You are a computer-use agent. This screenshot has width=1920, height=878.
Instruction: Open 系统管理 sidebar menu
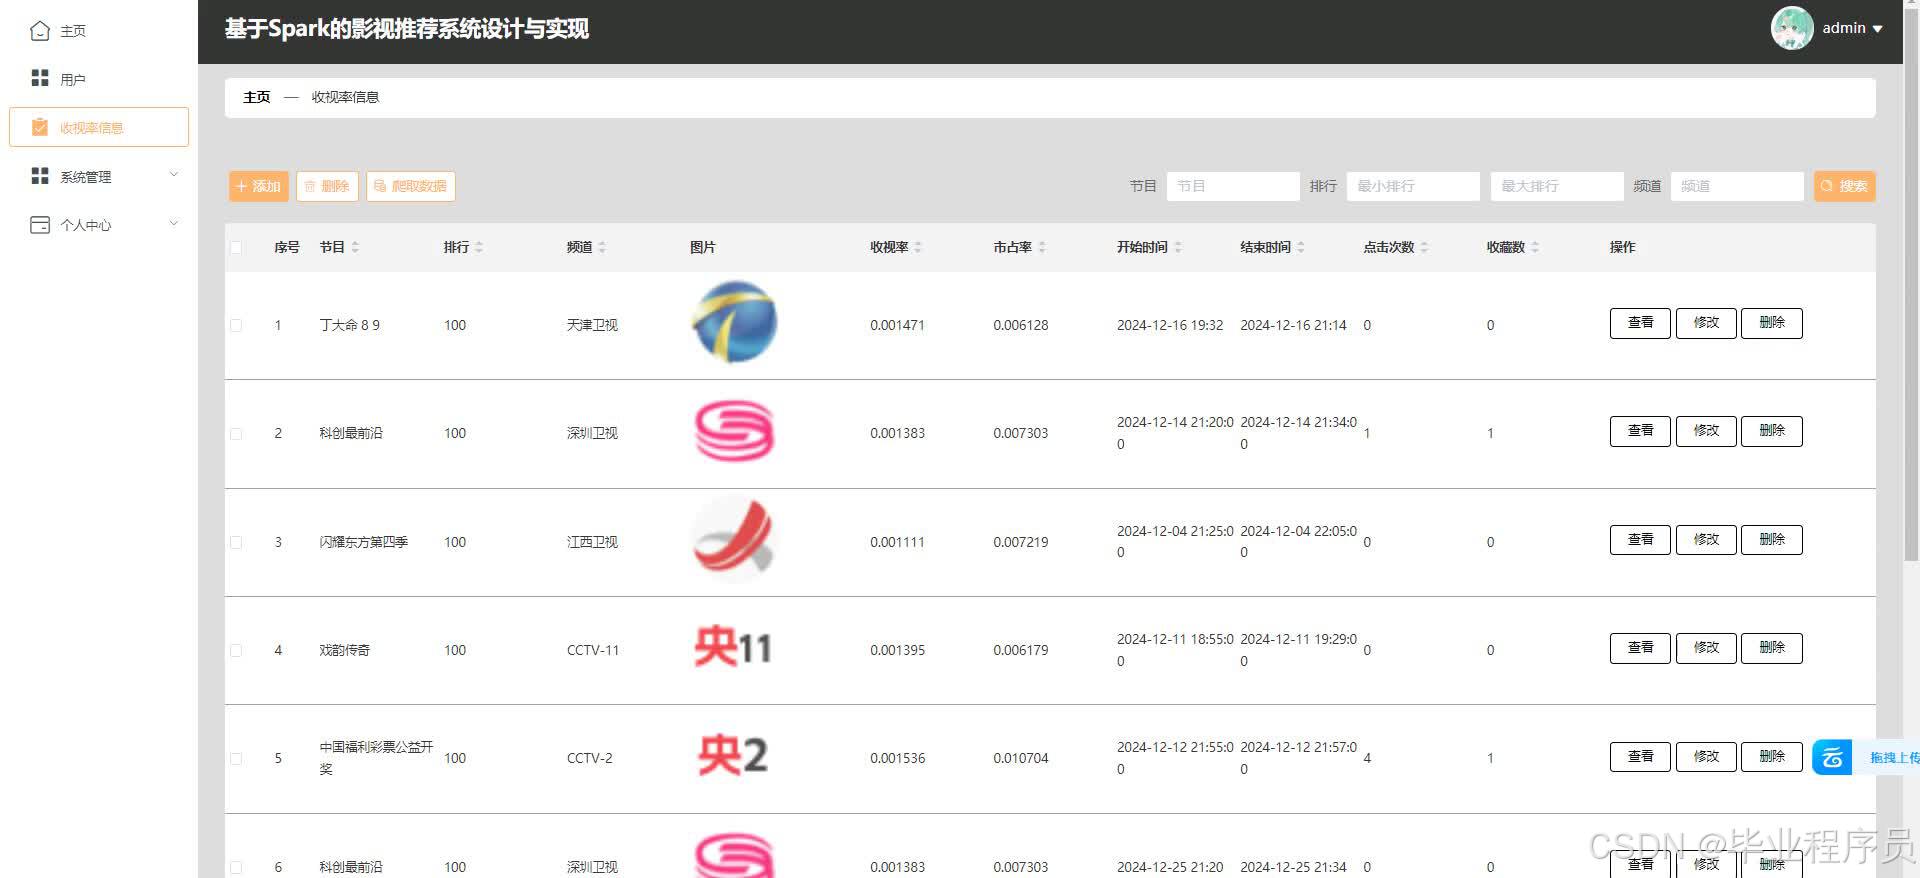click(99, 176)
